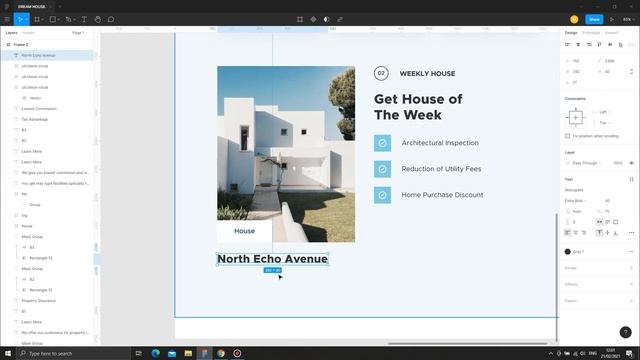Set text vertical align bottom toggle

(x=616, y=233)
